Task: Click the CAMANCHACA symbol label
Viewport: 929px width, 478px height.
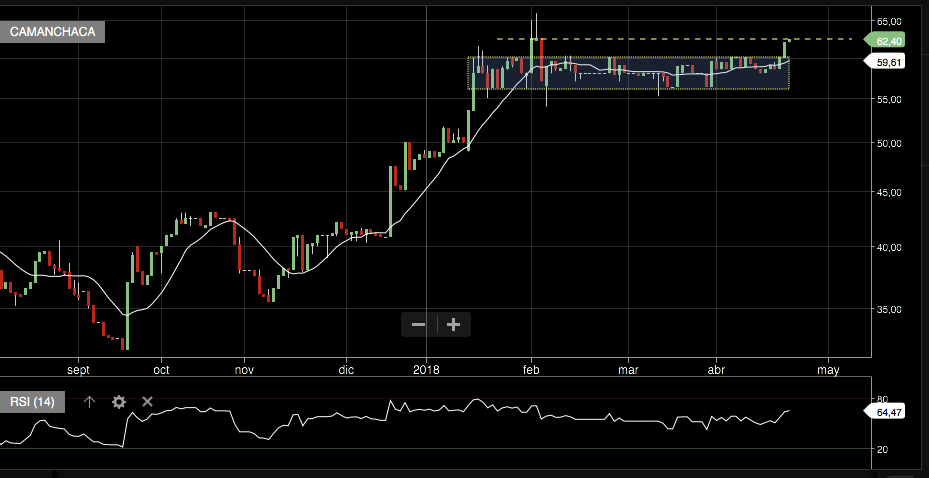Action: pos(53,32)
